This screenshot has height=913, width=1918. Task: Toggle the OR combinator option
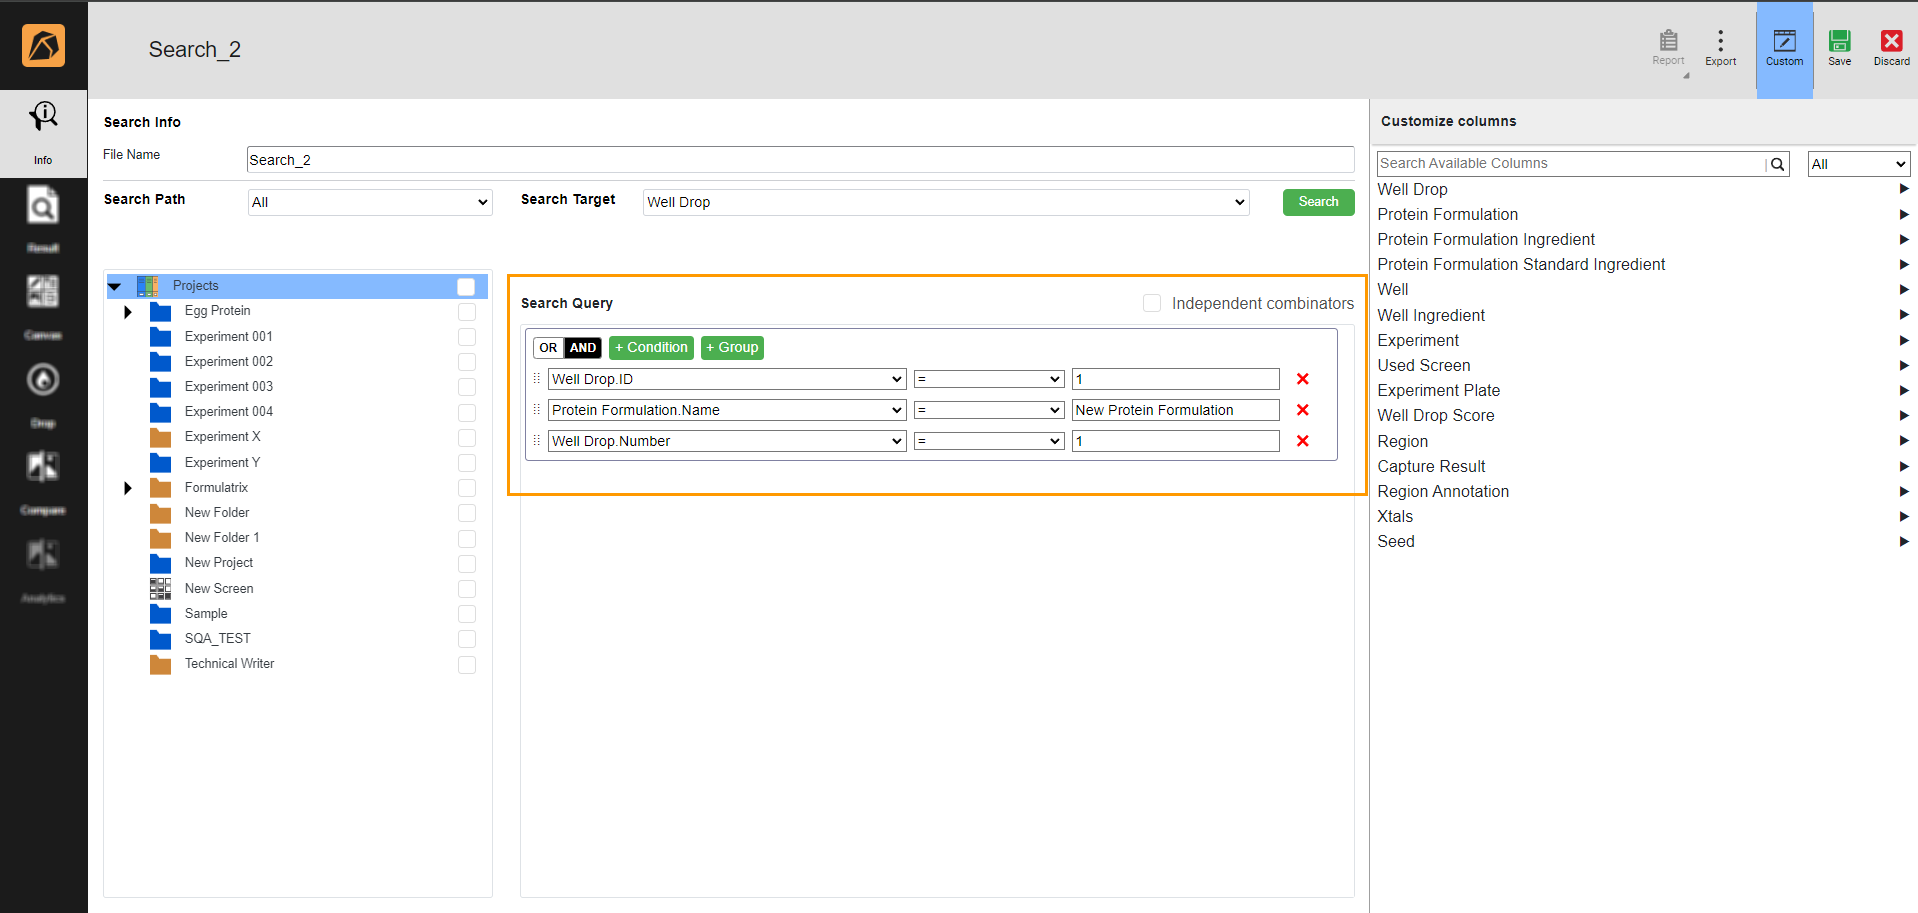tap(548, 347)
